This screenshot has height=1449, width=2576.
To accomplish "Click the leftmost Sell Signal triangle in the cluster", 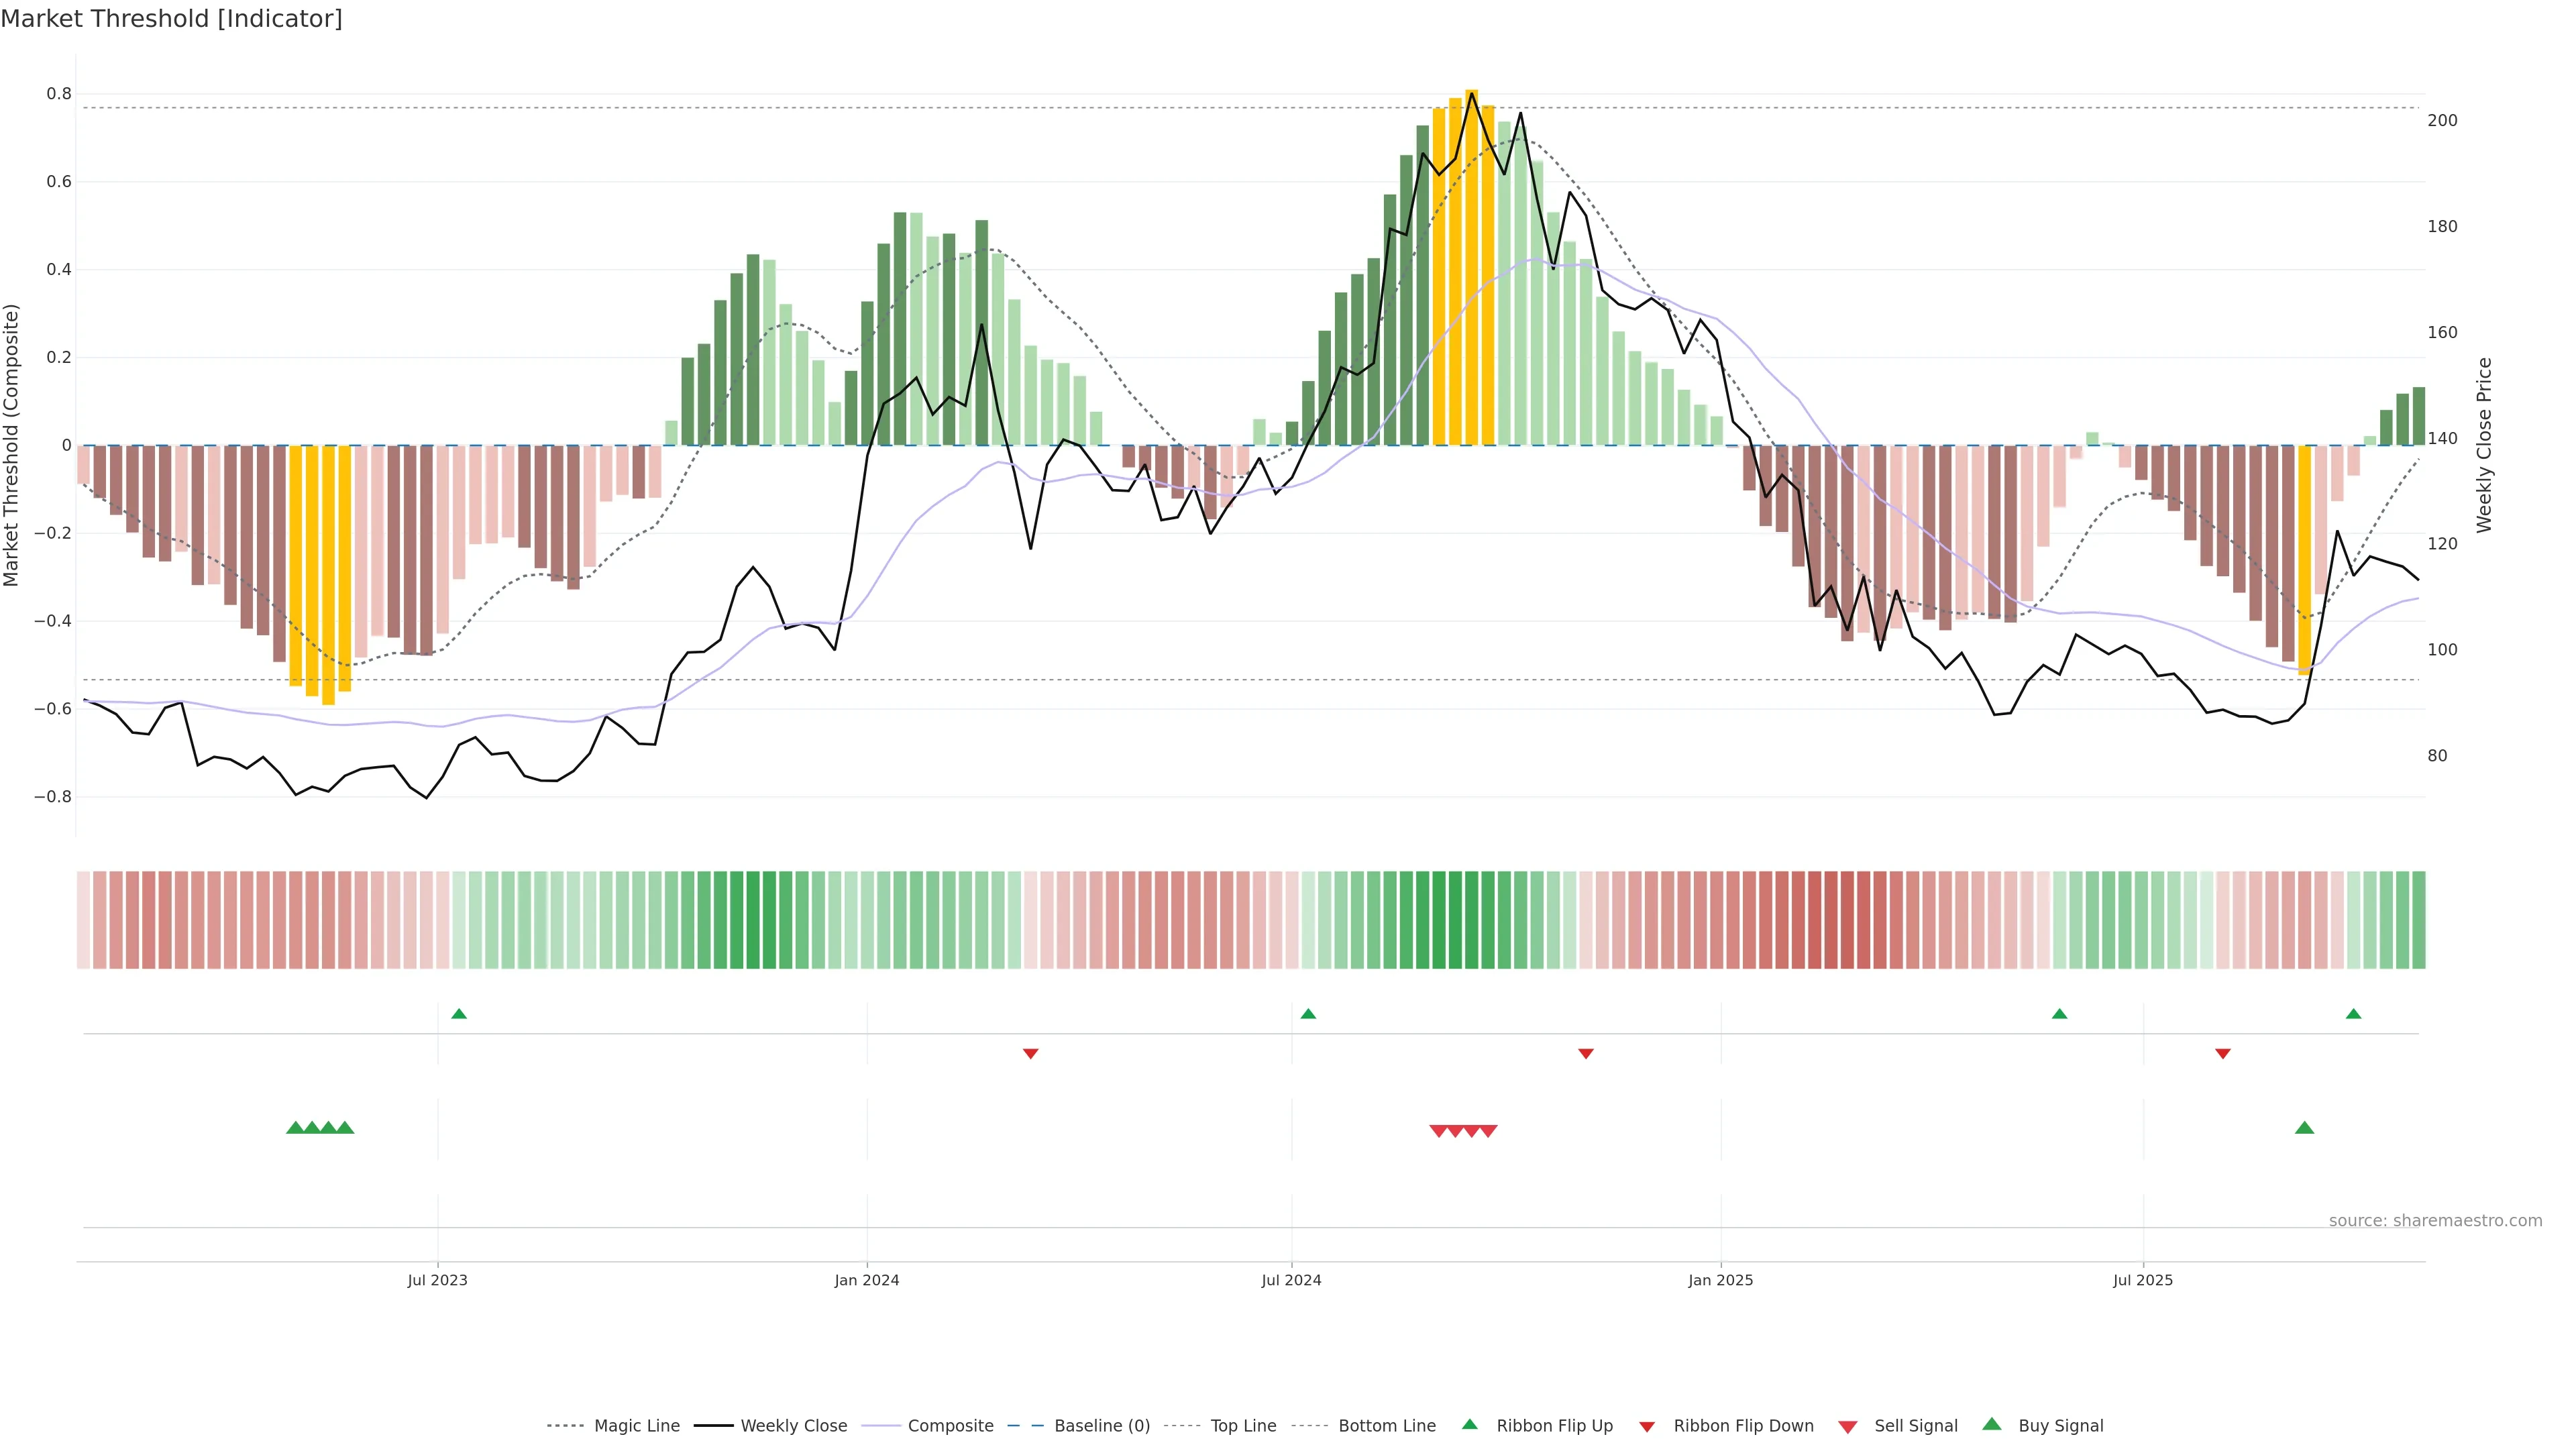I will coord(1439,1131).
